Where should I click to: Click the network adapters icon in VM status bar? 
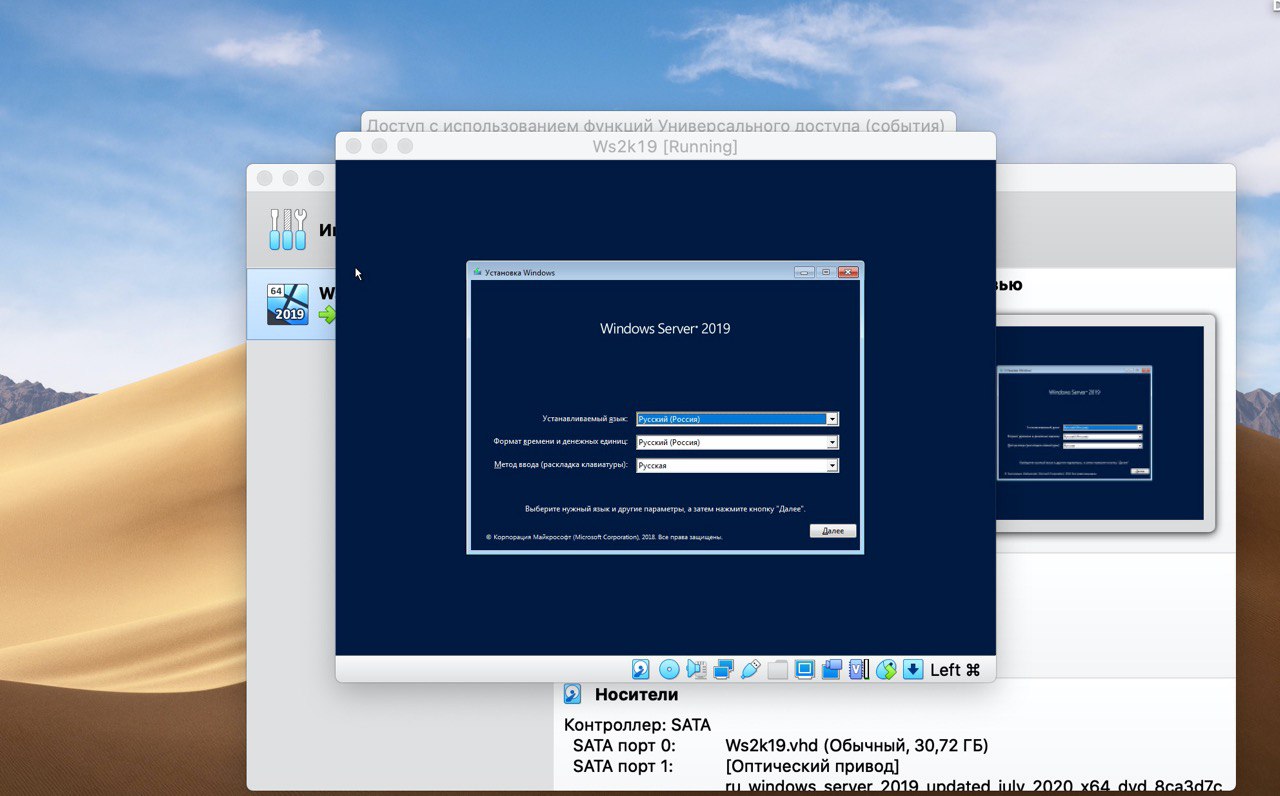724,670
